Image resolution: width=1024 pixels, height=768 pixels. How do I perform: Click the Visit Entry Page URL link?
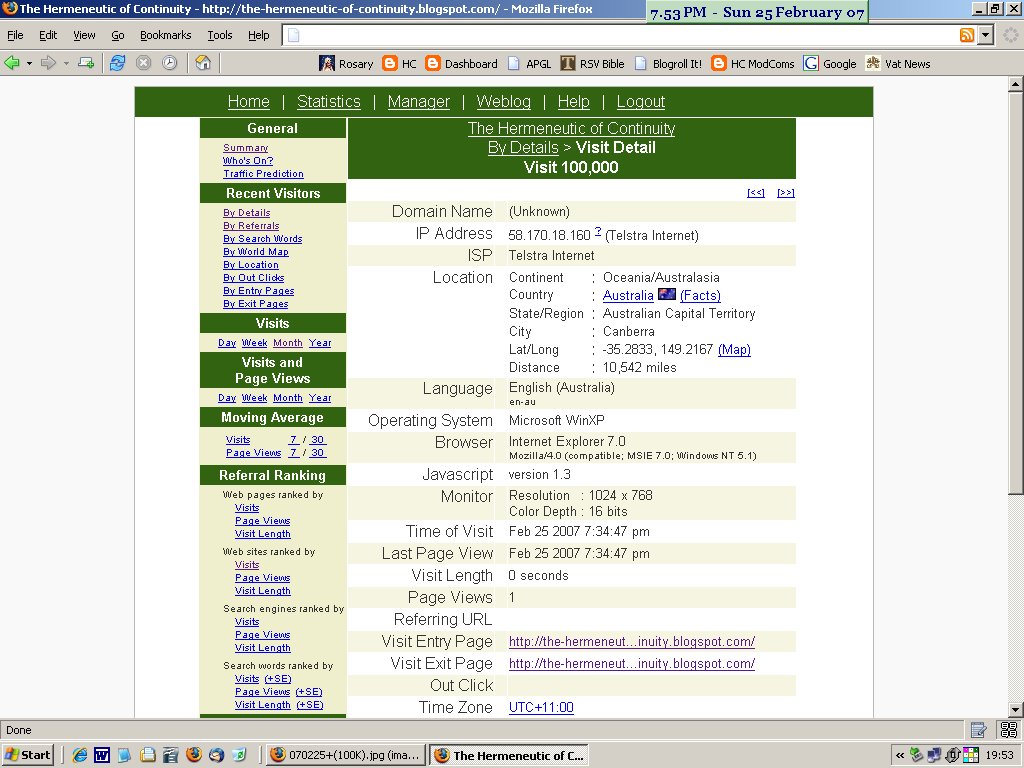coord(632,642)
